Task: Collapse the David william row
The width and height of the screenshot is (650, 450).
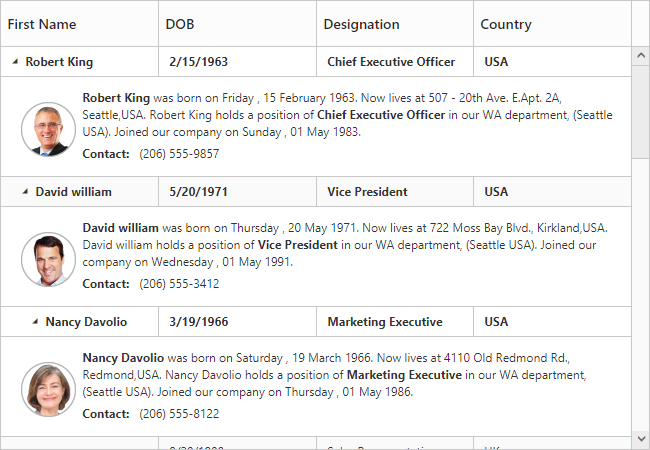Action: (x=25, y=192)
